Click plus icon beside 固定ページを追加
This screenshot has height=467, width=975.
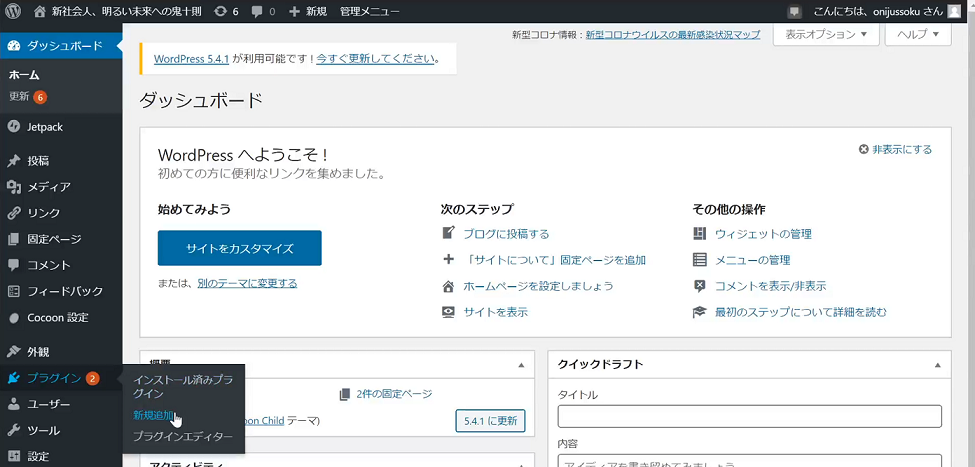(448, 259)
